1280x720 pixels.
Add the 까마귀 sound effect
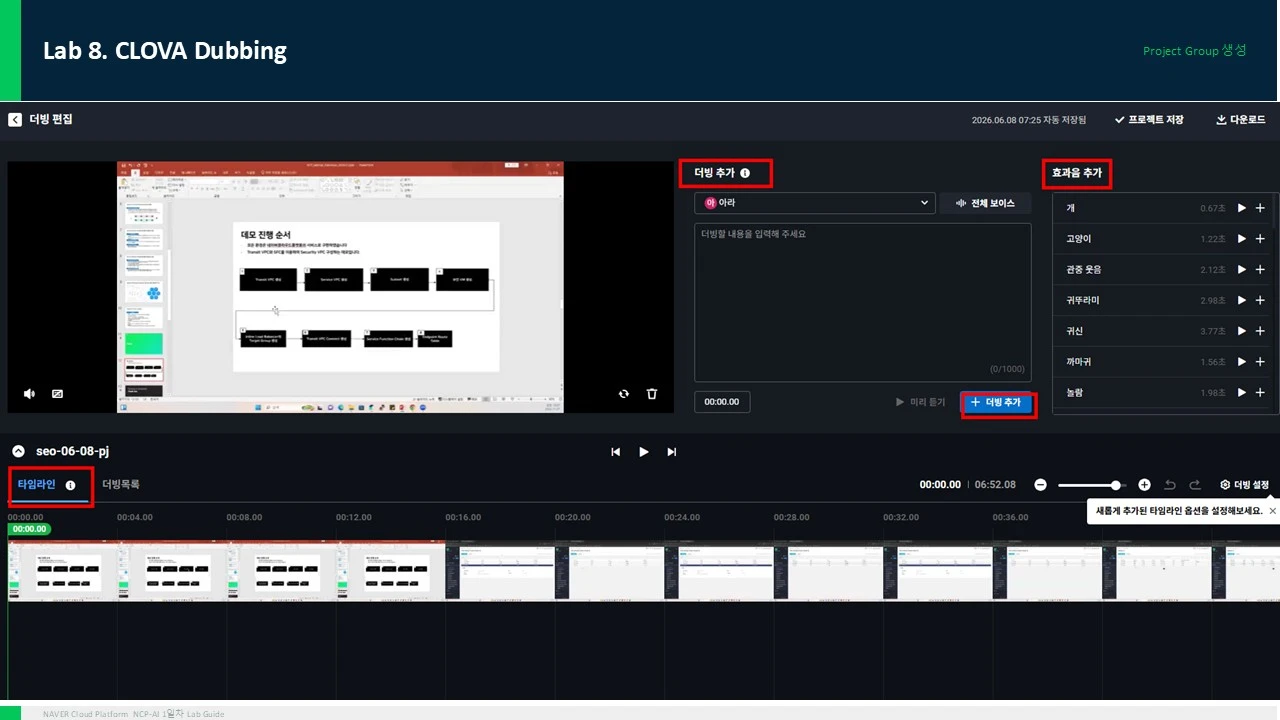1260,362
